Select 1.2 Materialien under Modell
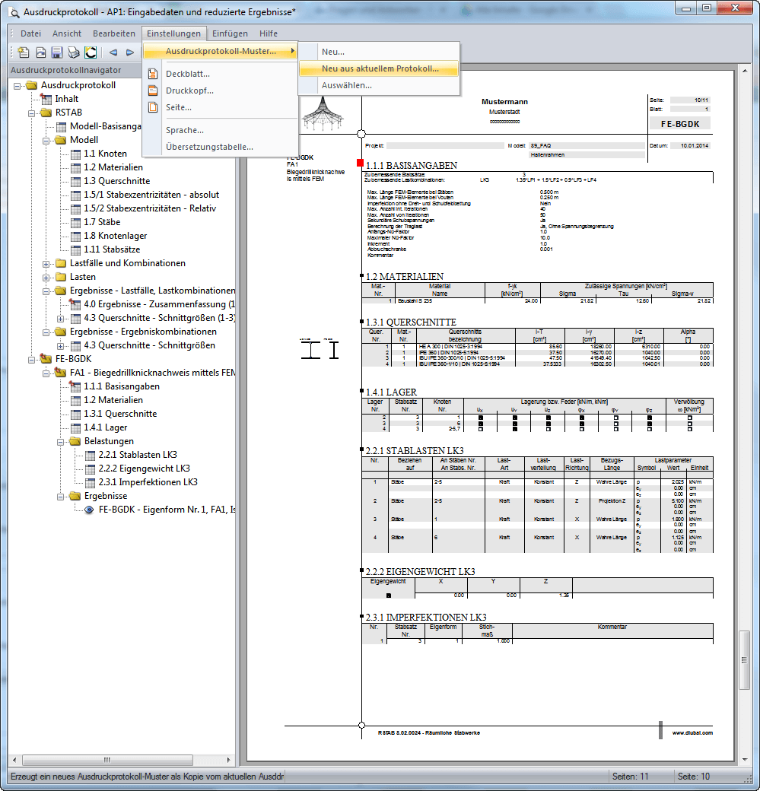This screenshot has height=791, width=760. pos(113,167)
